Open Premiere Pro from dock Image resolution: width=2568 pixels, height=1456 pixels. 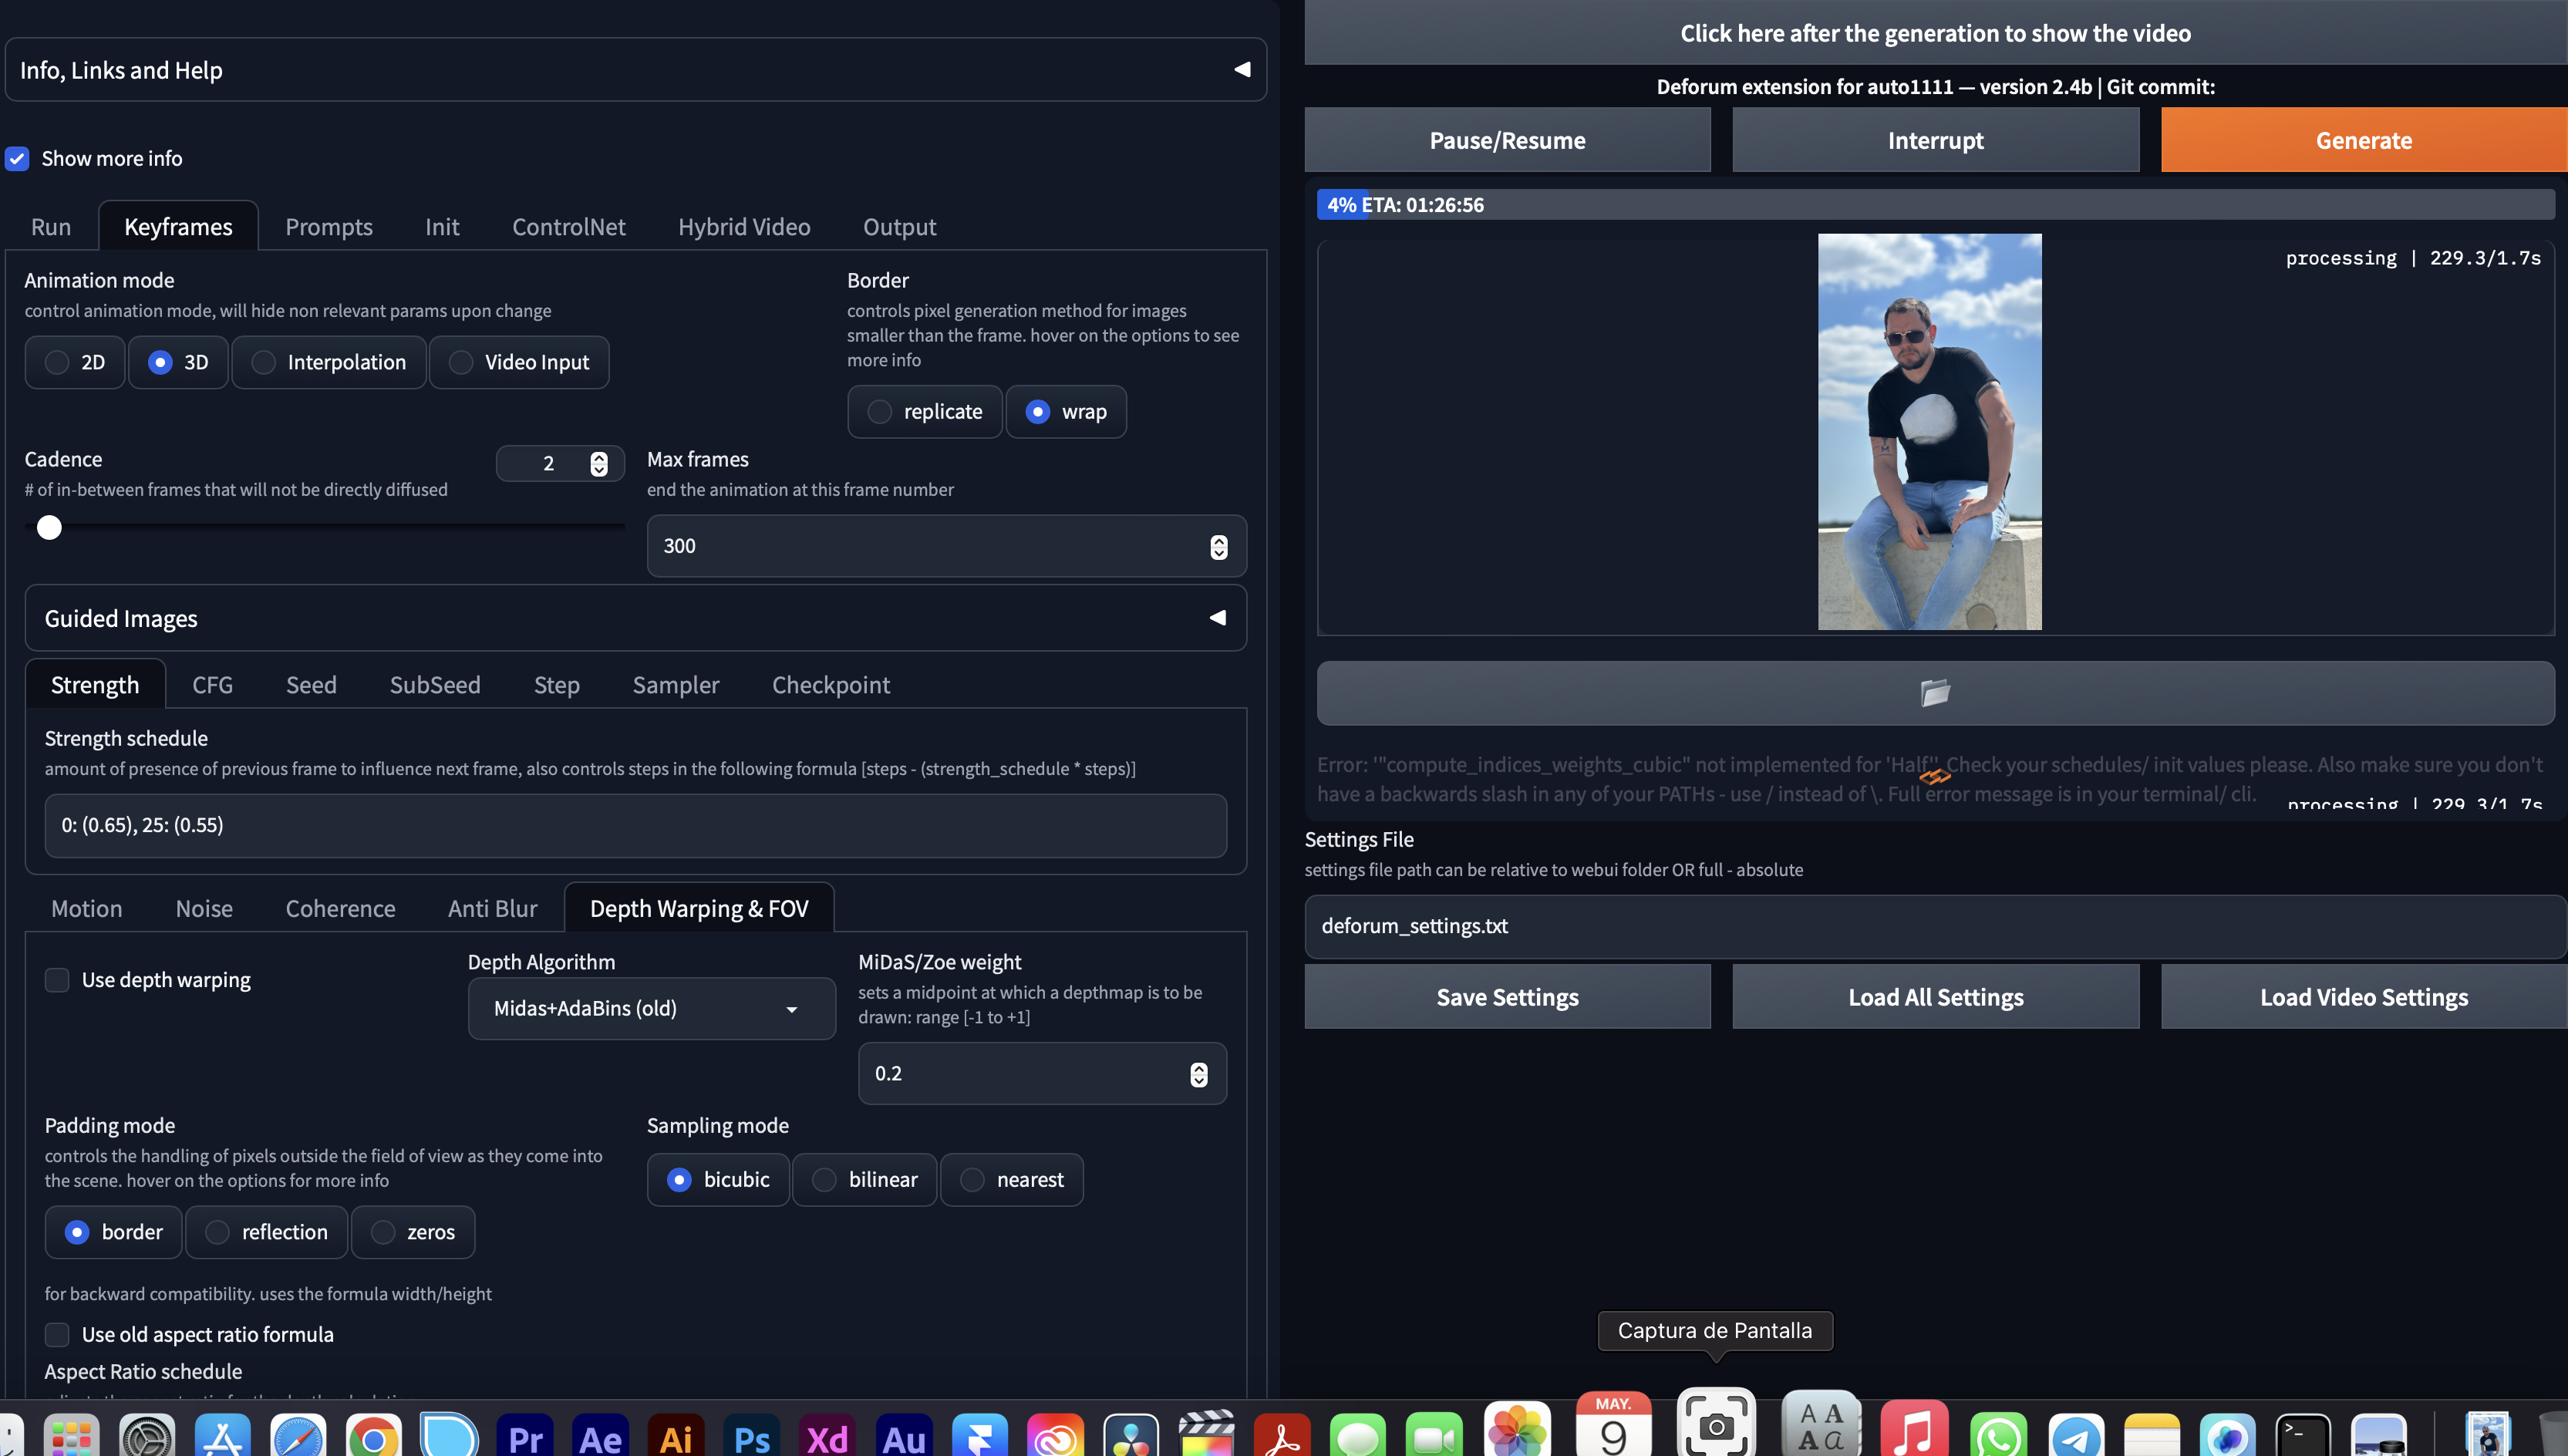tap(525, 1436)
